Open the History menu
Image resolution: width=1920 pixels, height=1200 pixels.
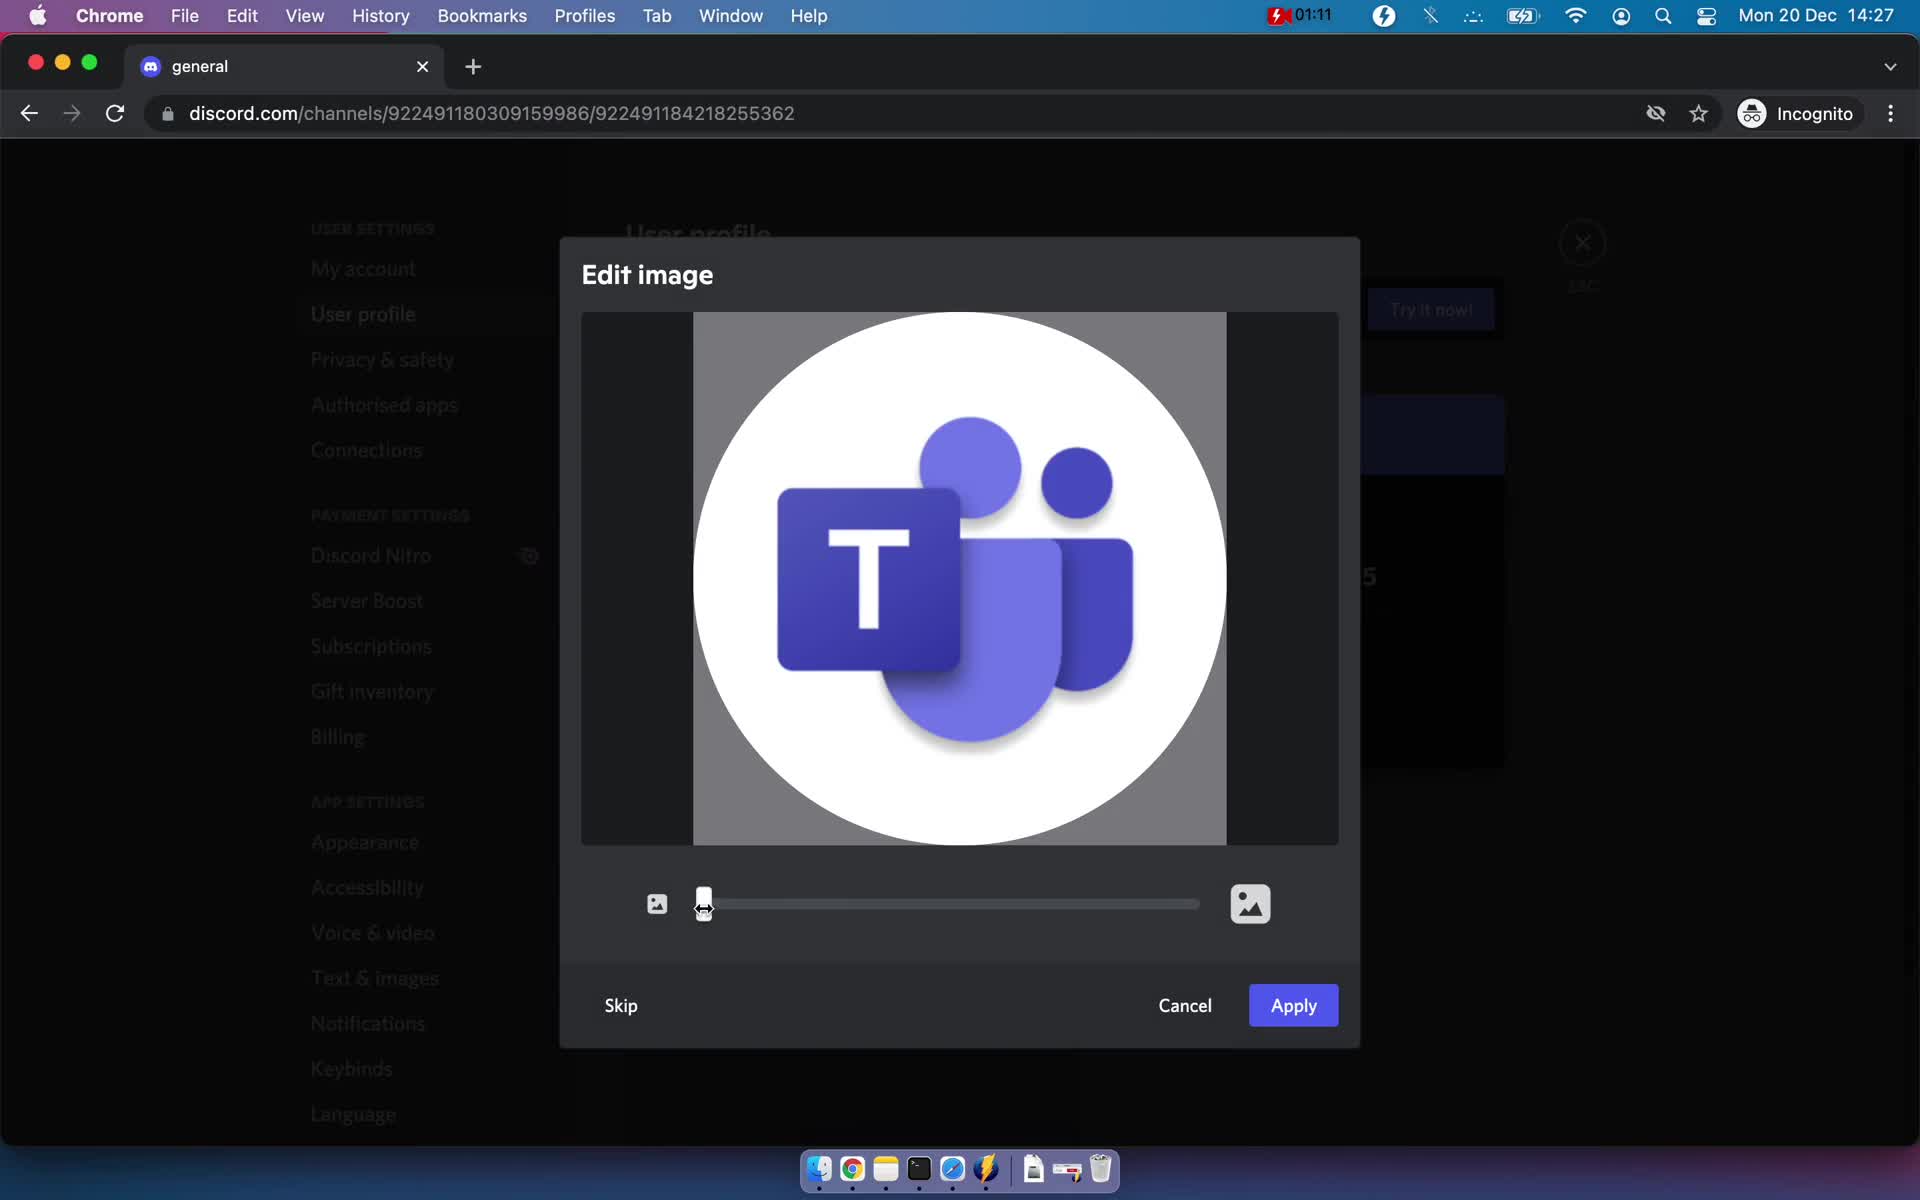(x=380, y=15)
